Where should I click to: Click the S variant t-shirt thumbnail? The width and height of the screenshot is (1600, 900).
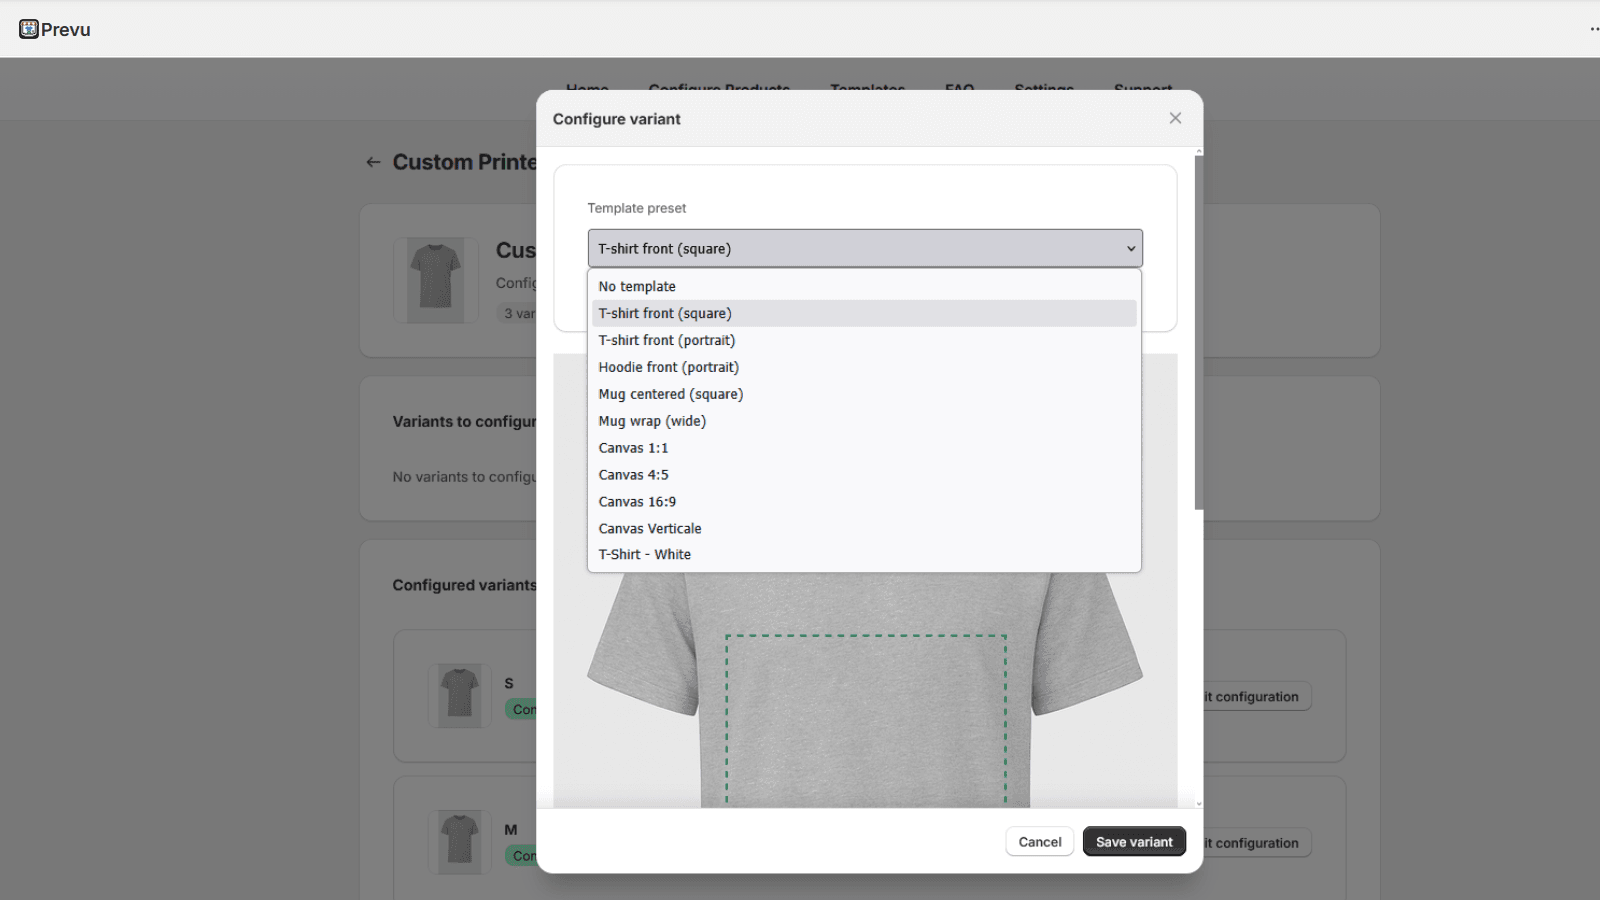point(459,695)
